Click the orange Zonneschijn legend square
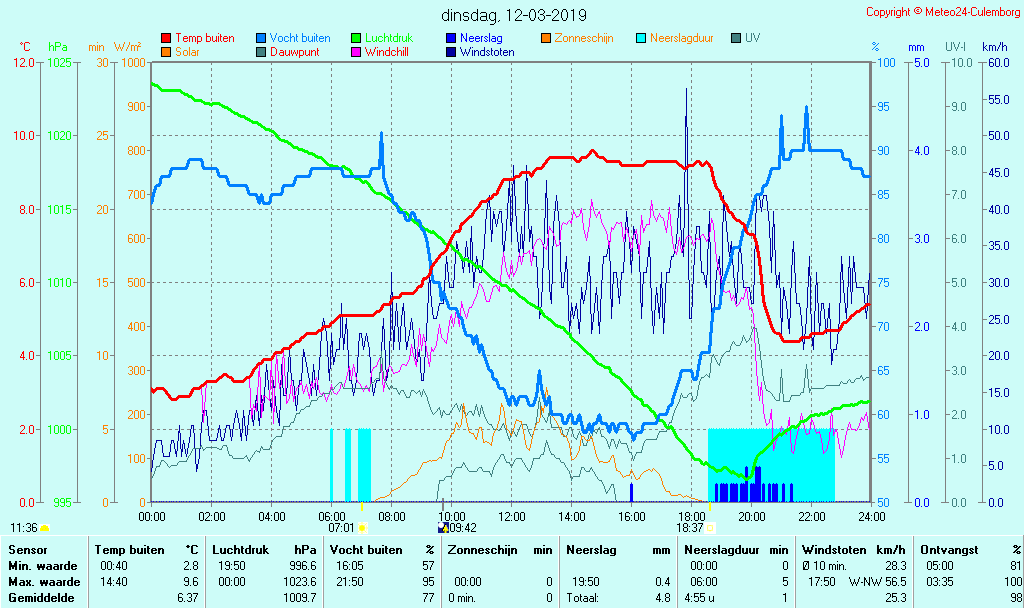Image resolution: width=1026 pixels, height=608 pixels. (545, 38)
